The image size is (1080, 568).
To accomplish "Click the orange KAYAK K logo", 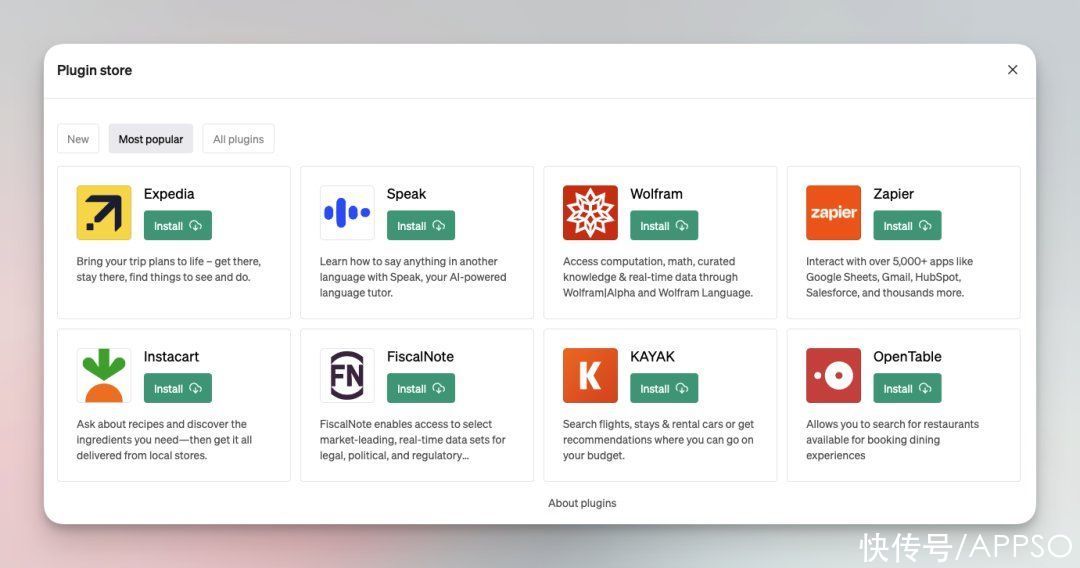I will point(590,375).
